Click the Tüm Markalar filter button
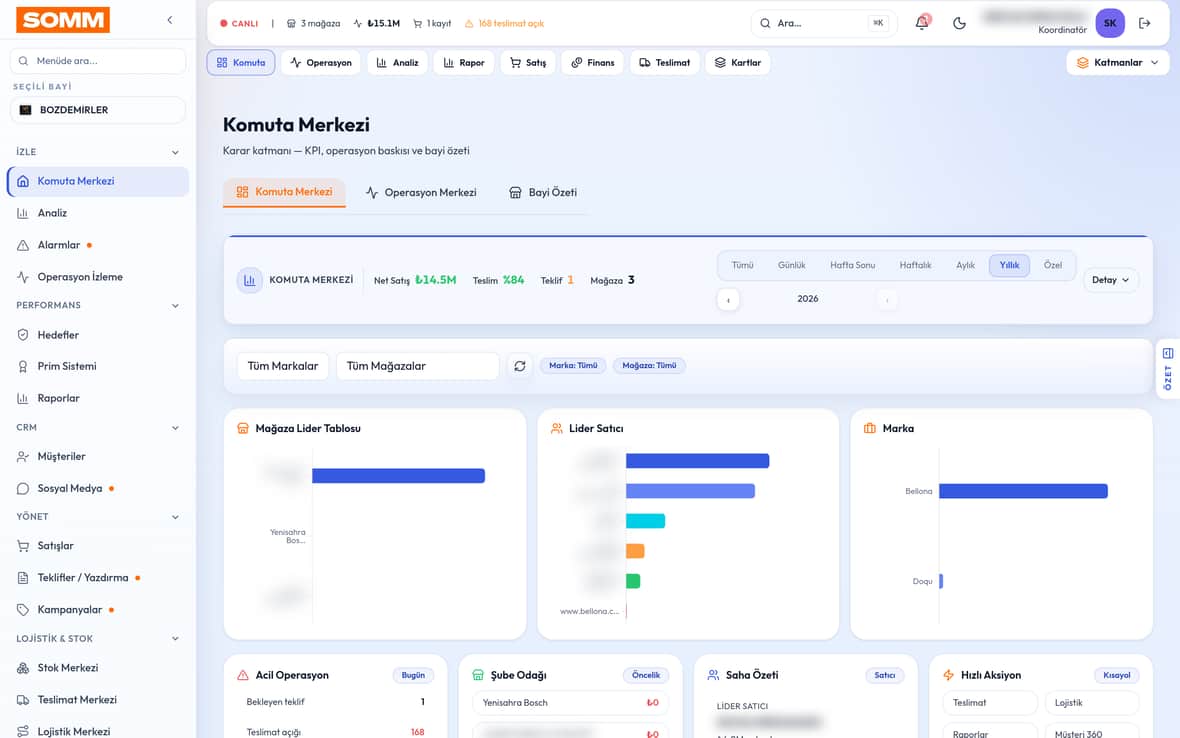 pos(283,366)
